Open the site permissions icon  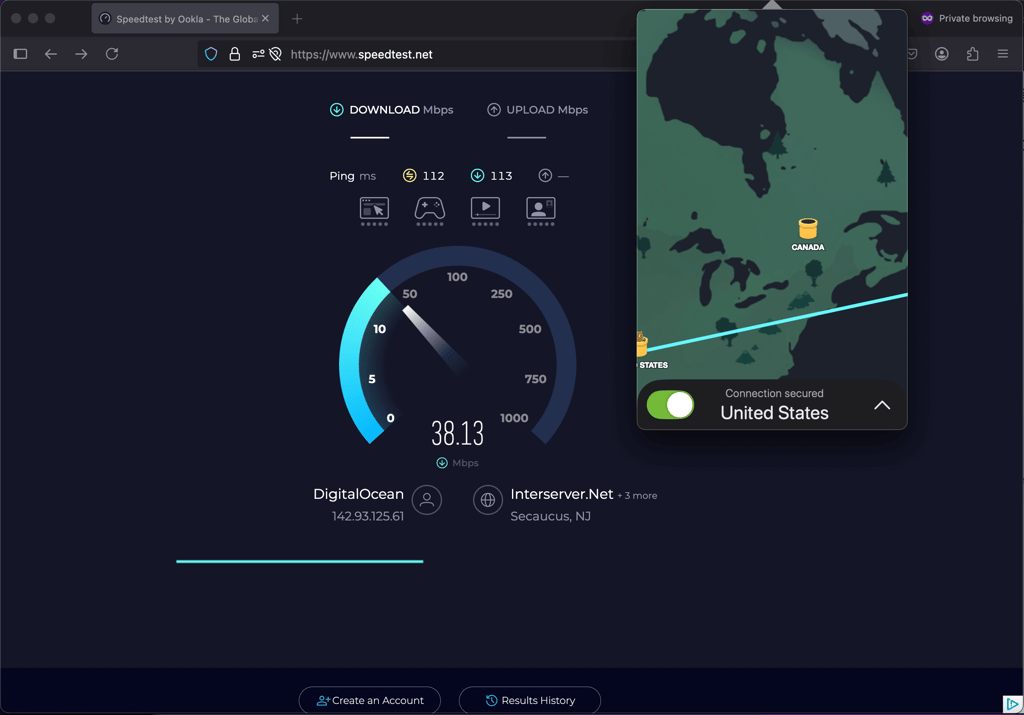(x=259, y=54)
